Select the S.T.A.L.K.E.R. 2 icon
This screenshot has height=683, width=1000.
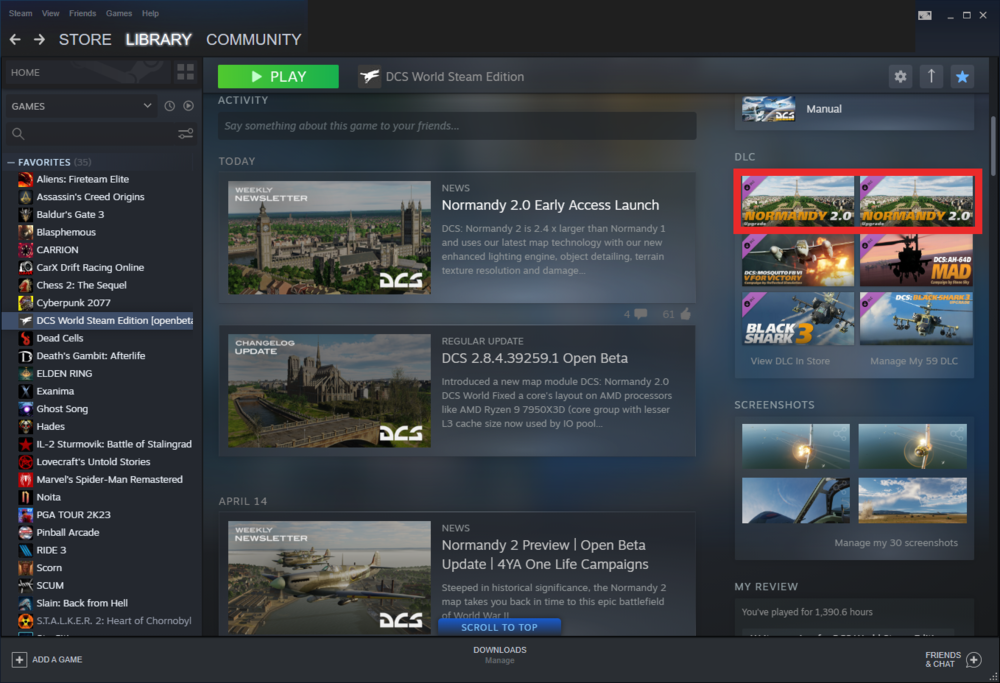click(26, 621)
